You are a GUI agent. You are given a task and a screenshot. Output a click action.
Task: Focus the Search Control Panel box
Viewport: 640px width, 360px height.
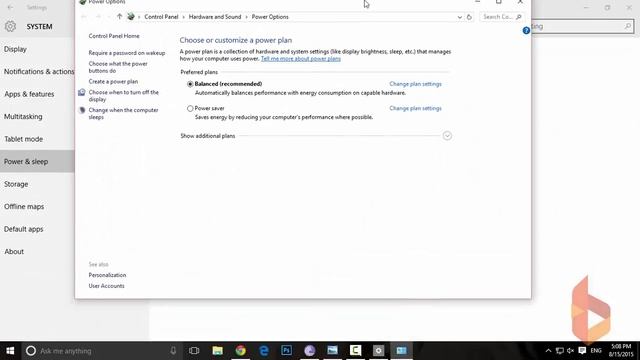pos(502,17)
